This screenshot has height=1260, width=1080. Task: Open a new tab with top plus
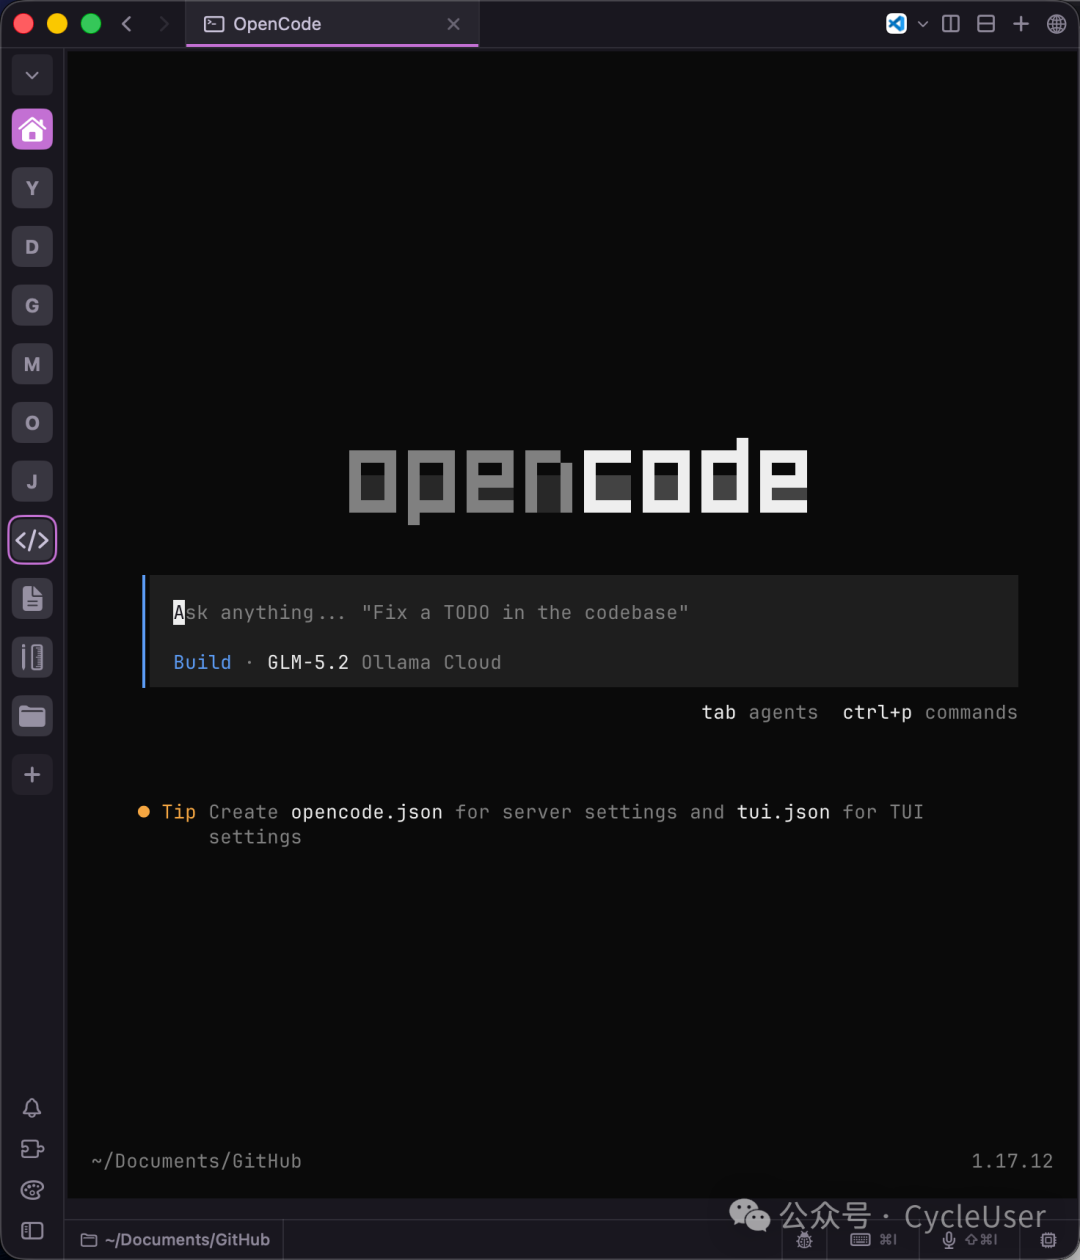coord(1021,24)
